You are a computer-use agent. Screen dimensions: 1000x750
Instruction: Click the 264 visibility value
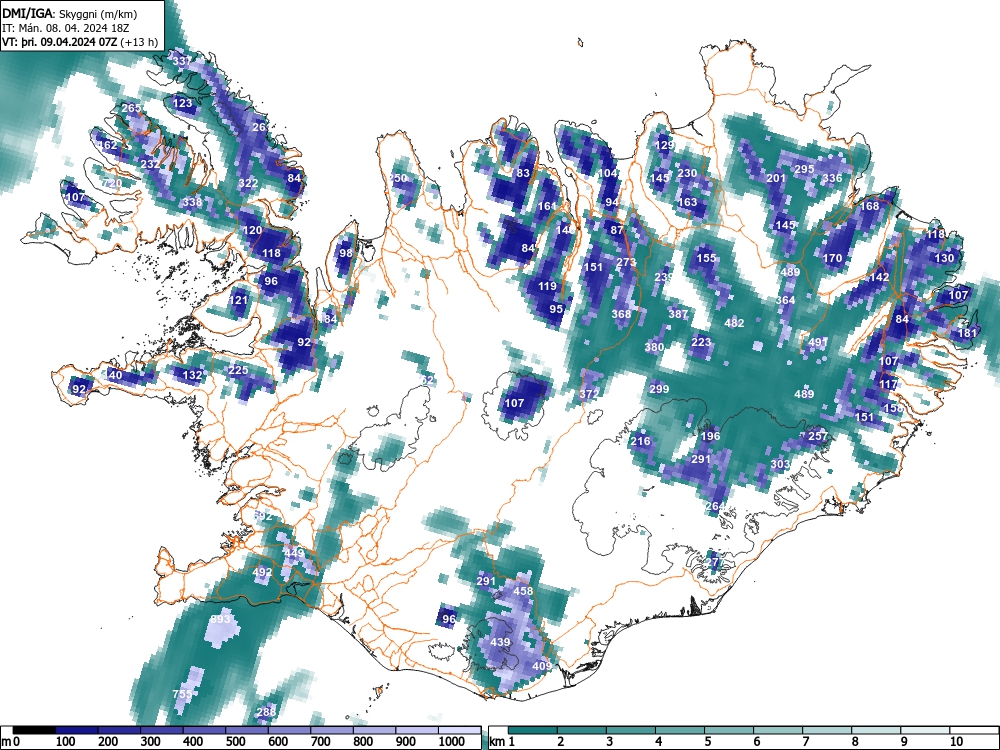(715, 507)
